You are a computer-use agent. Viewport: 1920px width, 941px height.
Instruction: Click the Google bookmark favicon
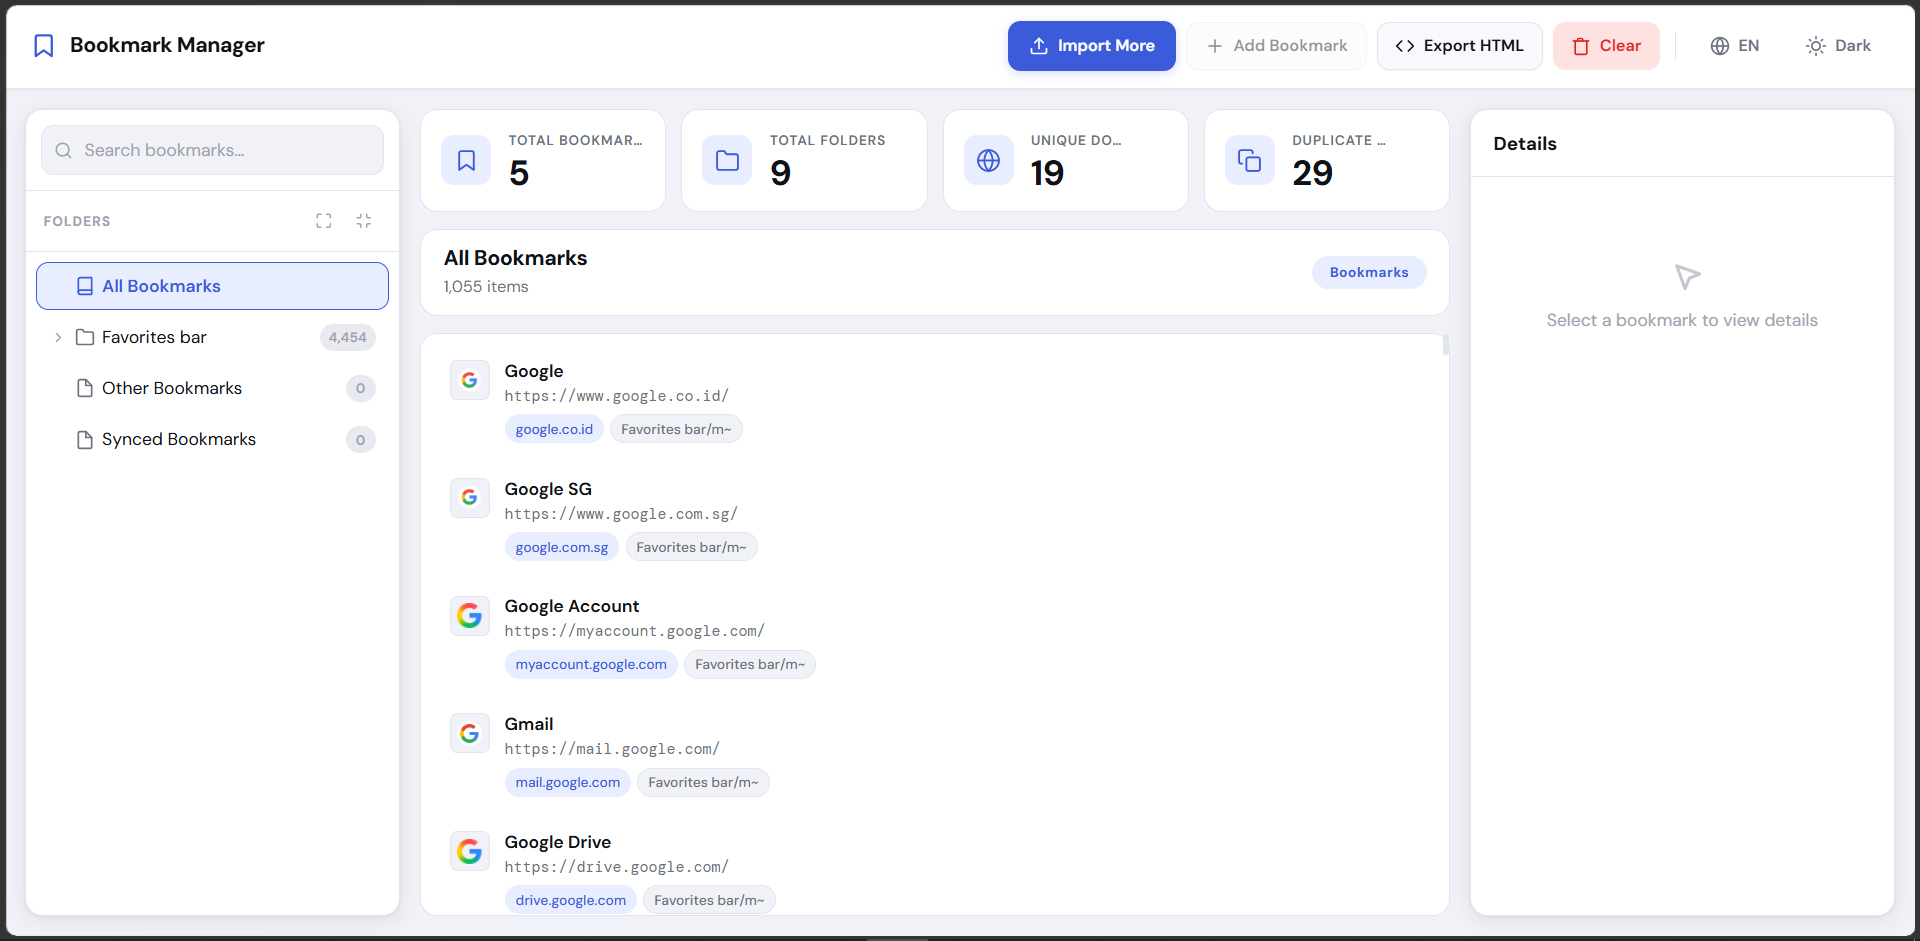pos(470,381)
